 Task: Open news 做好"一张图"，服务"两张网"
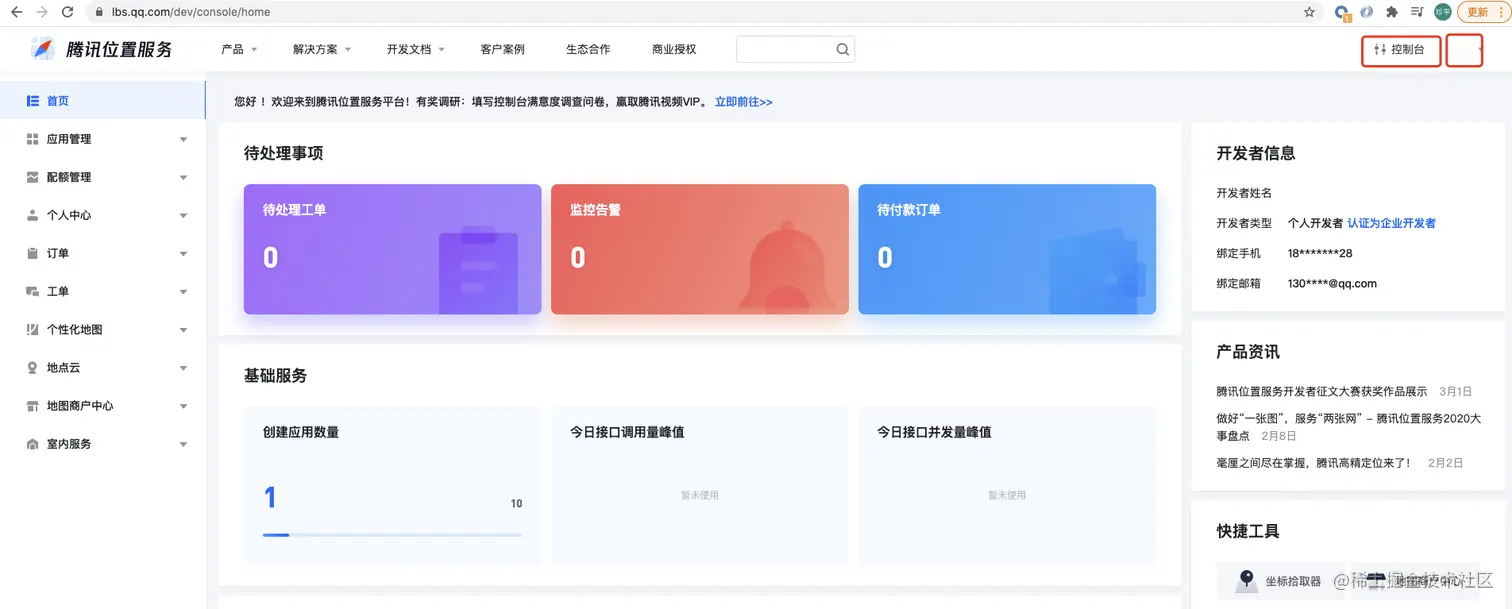1348,427
